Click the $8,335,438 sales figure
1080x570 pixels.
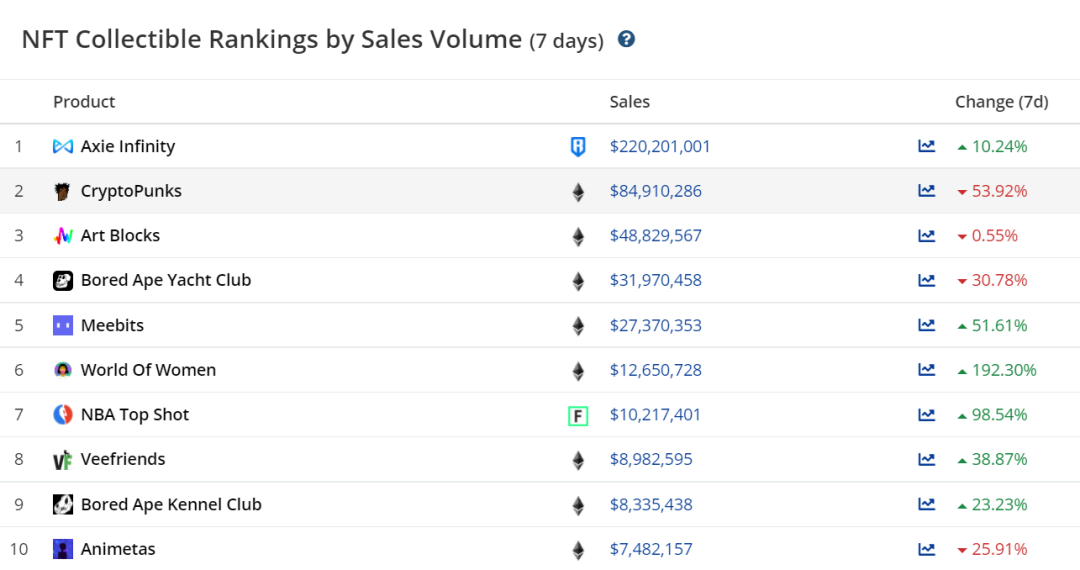click(651, 505)
